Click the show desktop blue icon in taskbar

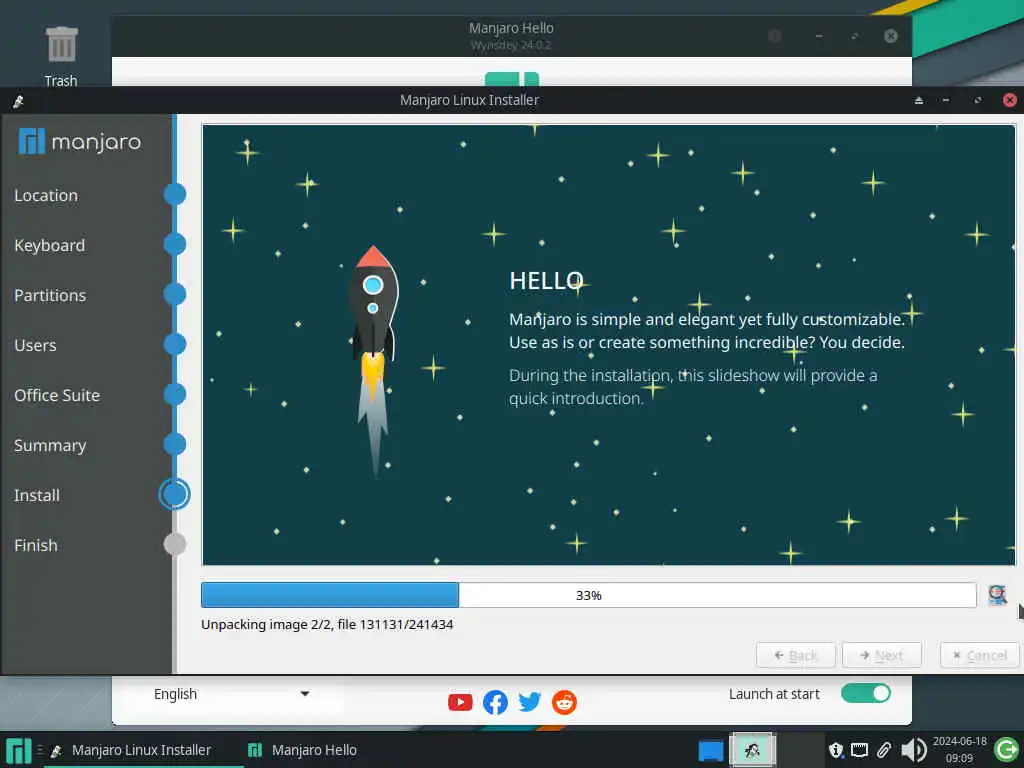(711, 750)
